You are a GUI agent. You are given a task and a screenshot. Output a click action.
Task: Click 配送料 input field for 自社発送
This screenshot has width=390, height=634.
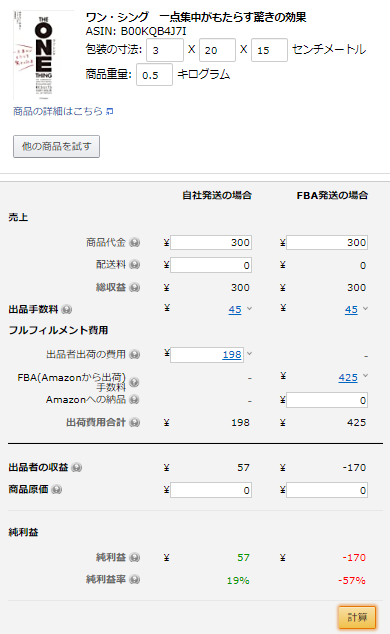click(x=211, y=265)
